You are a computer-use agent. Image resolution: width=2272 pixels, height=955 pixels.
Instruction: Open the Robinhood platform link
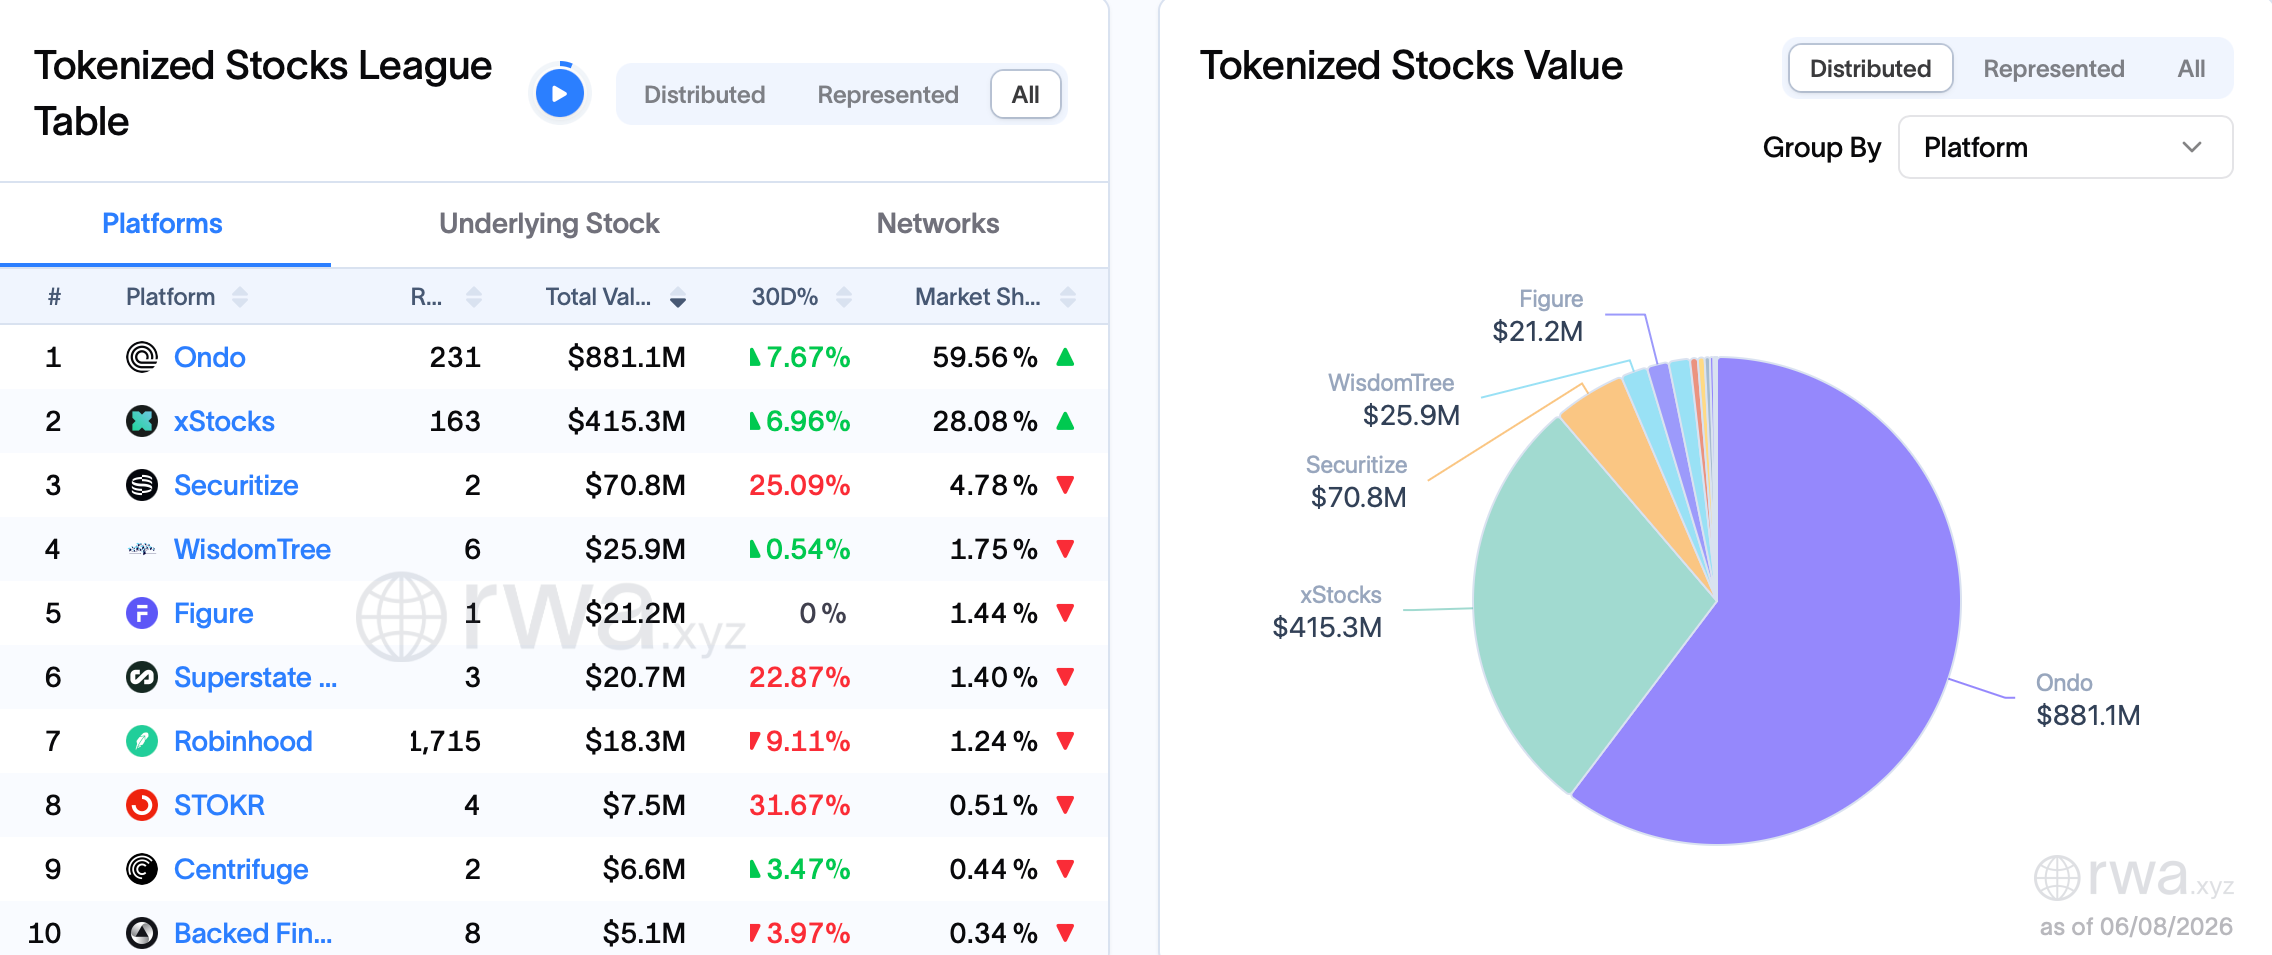pos(243,741)
